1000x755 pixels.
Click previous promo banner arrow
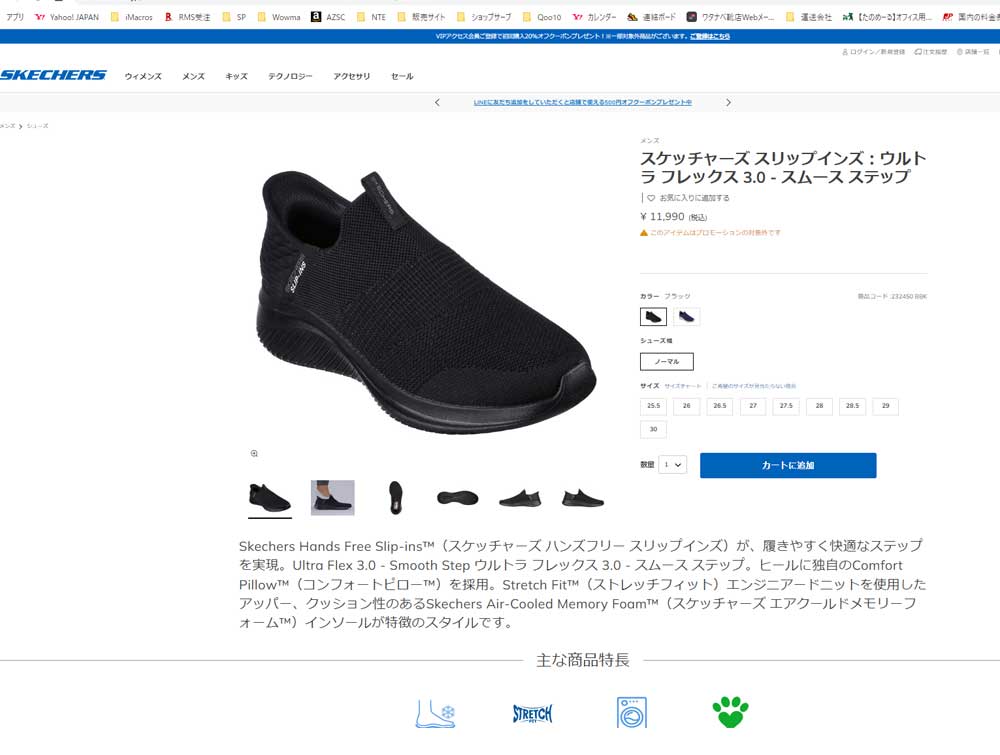pos(437,102)
